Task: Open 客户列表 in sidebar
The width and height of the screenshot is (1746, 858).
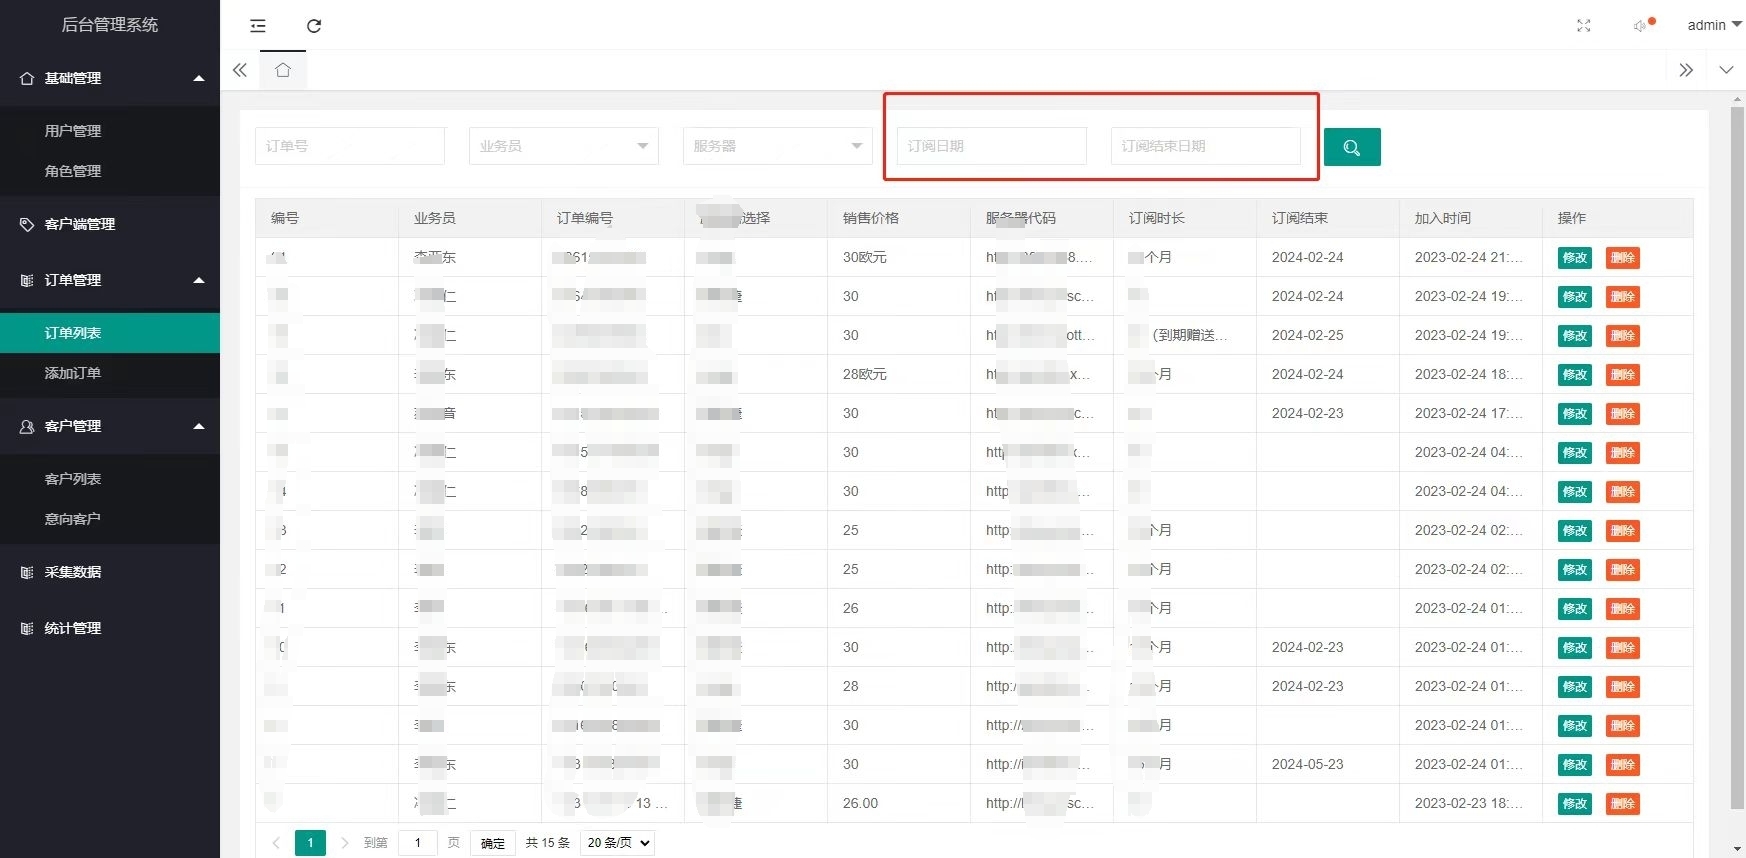Action: (110, 479)
